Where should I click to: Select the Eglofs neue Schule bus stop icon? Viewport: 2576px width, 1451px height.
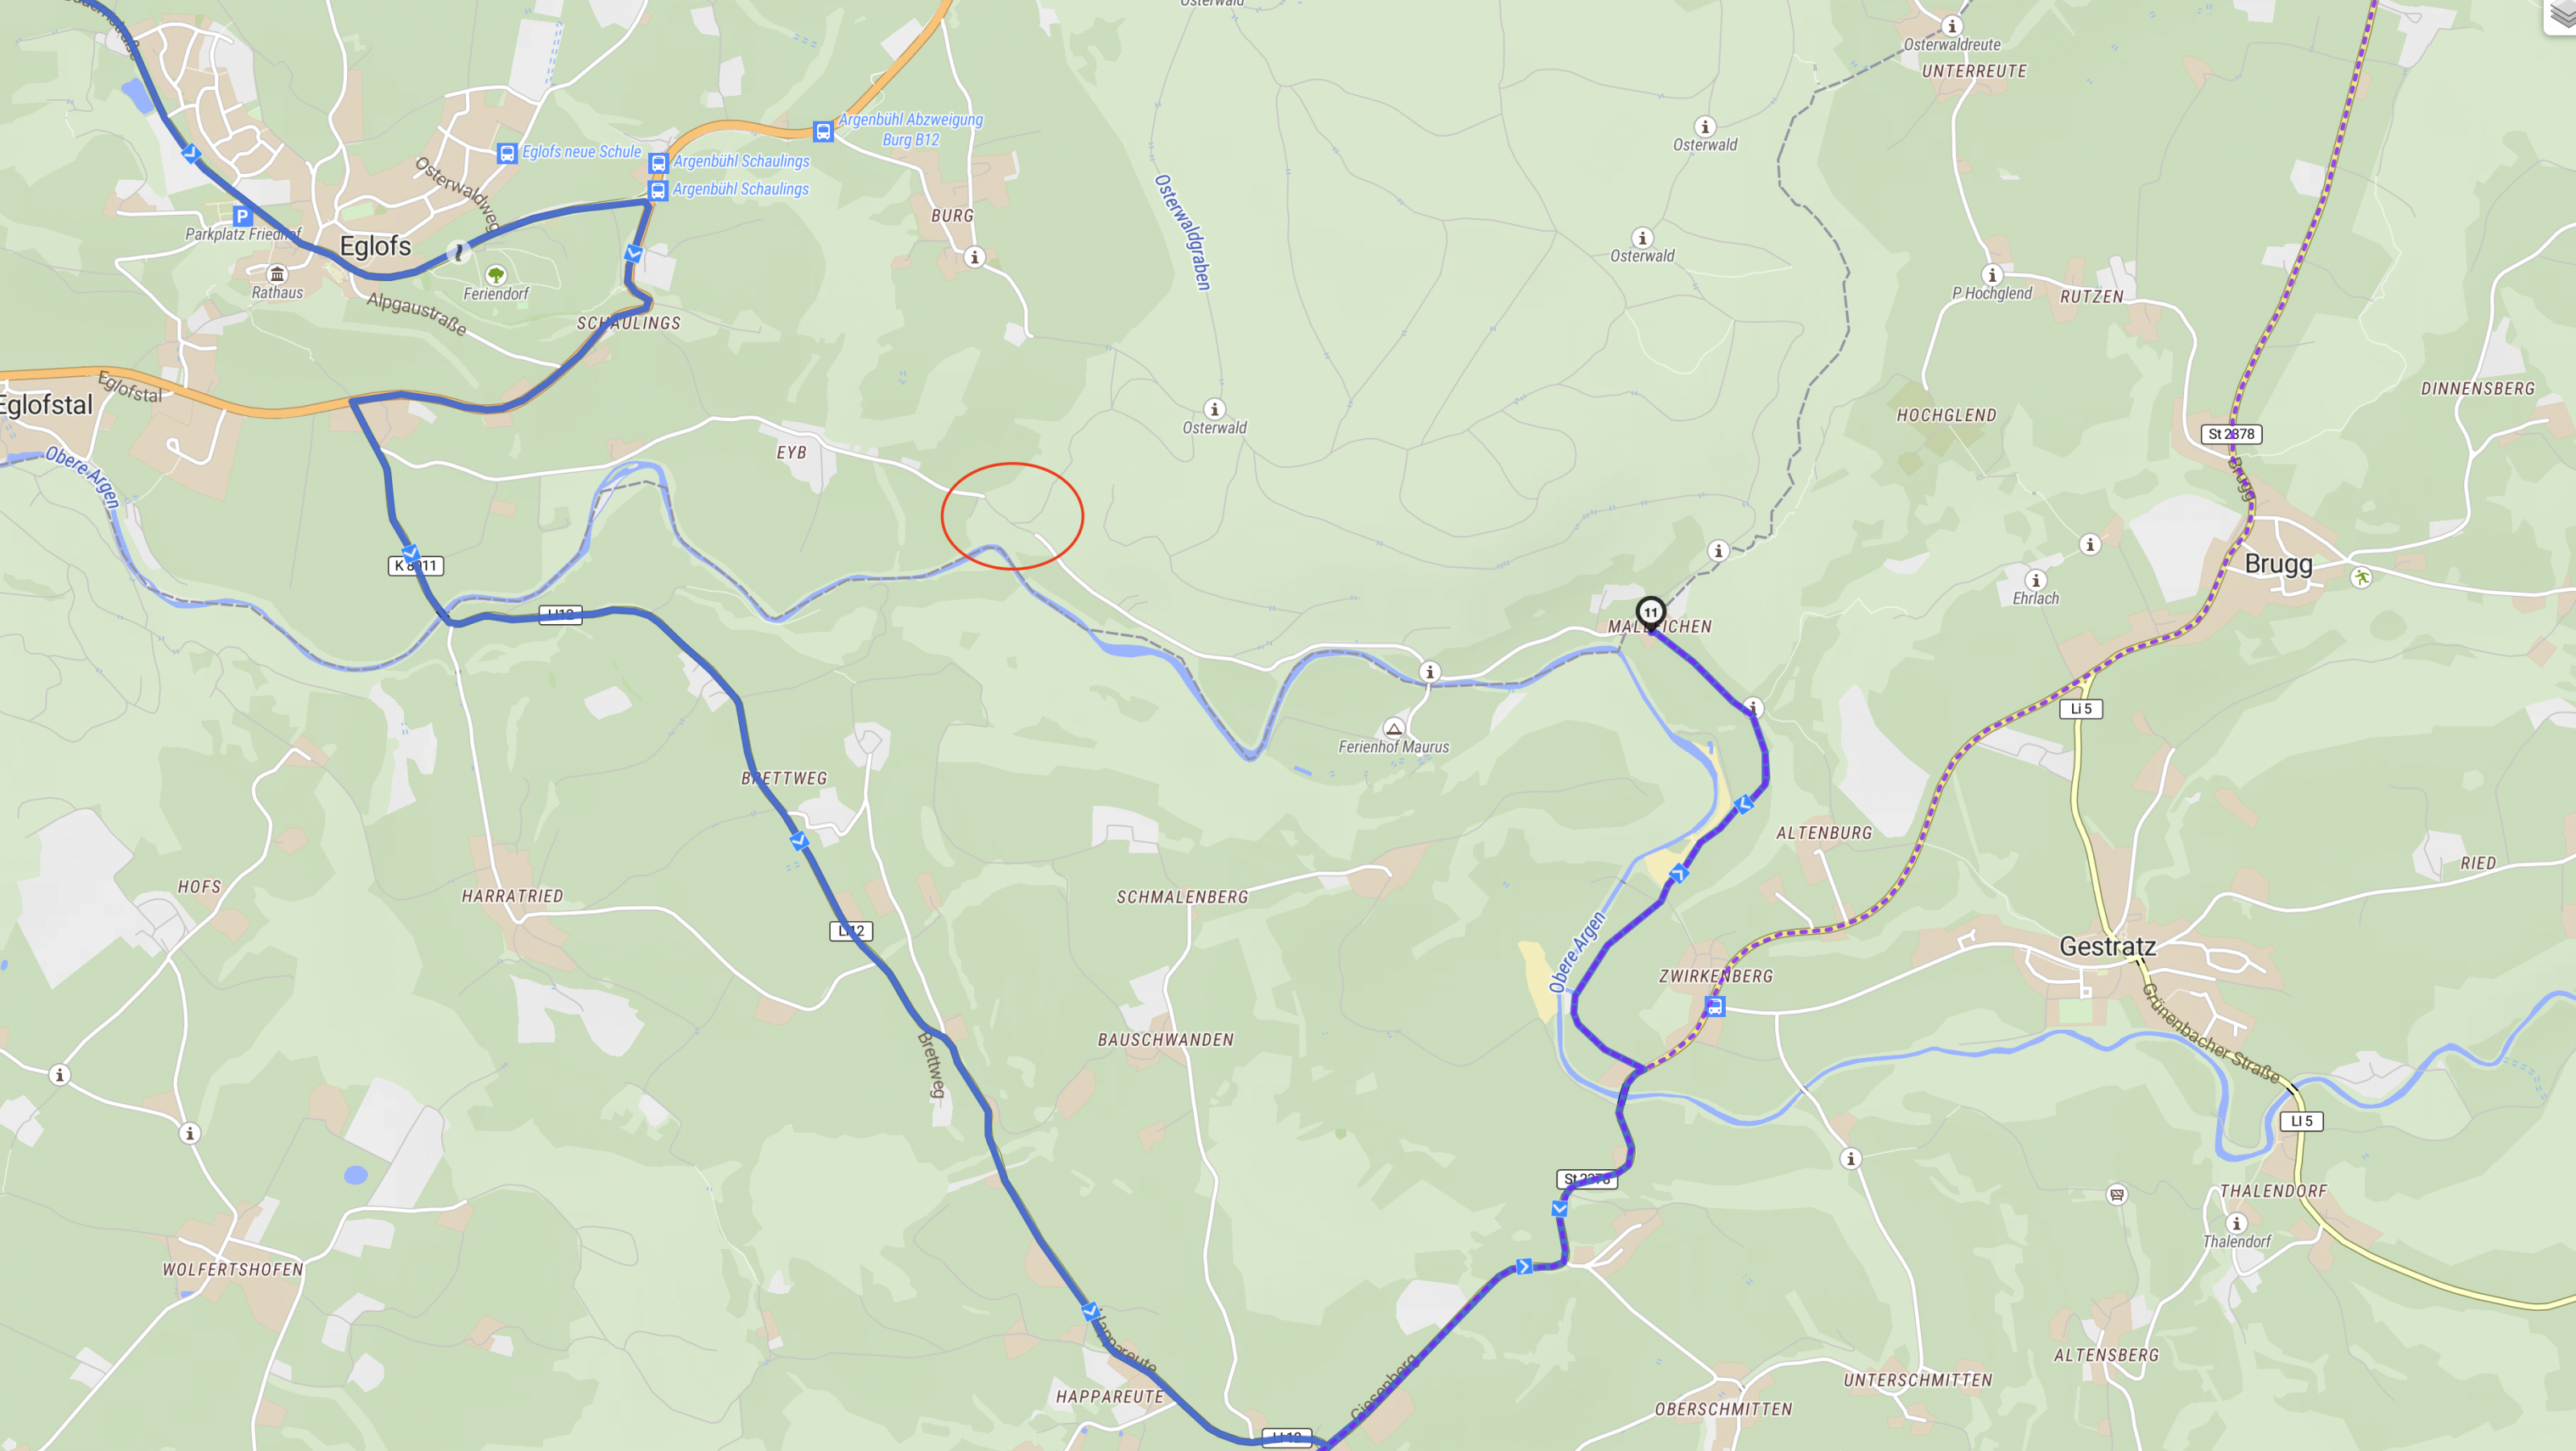click(x=507, y=153)
